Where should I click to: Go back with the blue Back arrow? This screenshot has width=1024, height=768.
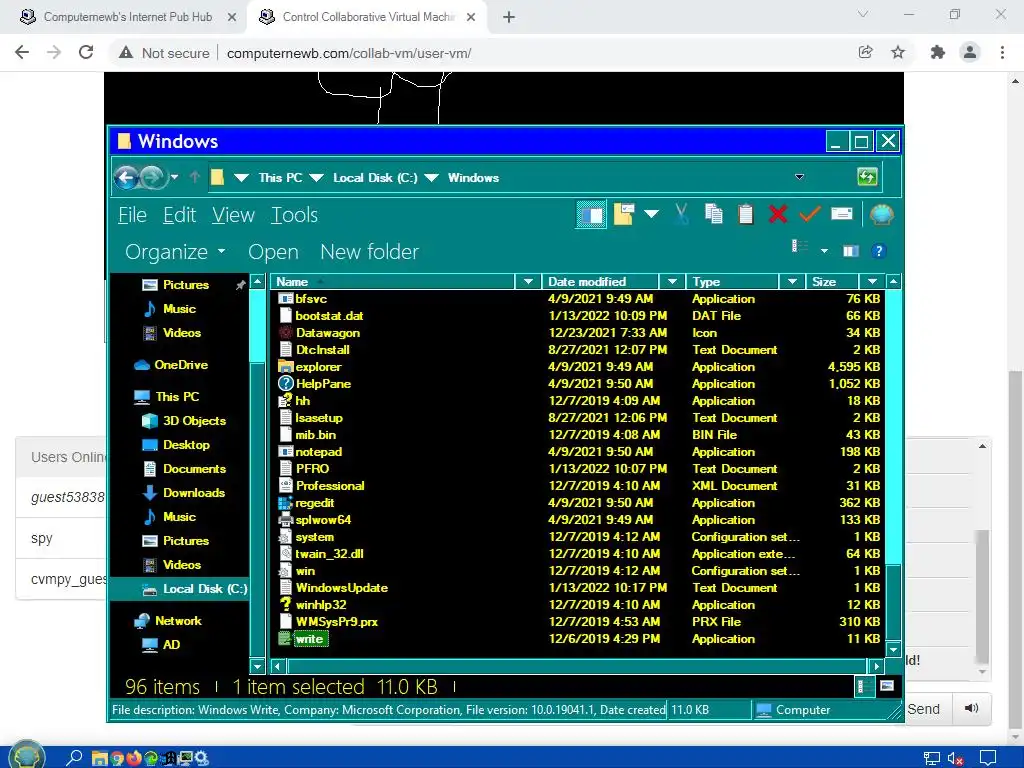click(126, 177)
